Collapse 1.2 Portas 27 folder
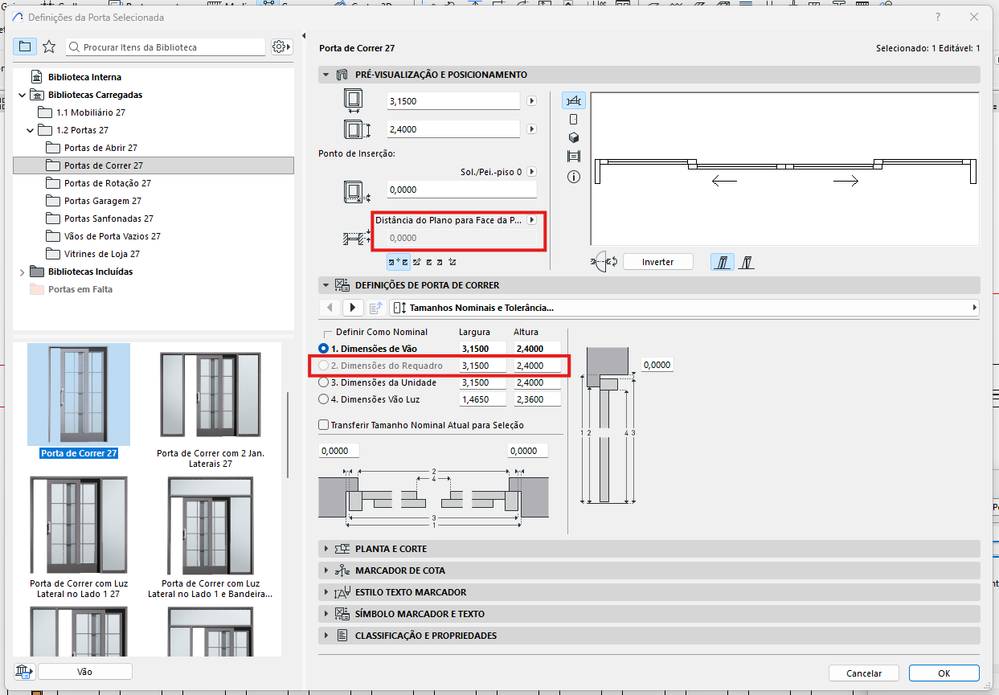 pyautogui.click(x=30, y=130)
